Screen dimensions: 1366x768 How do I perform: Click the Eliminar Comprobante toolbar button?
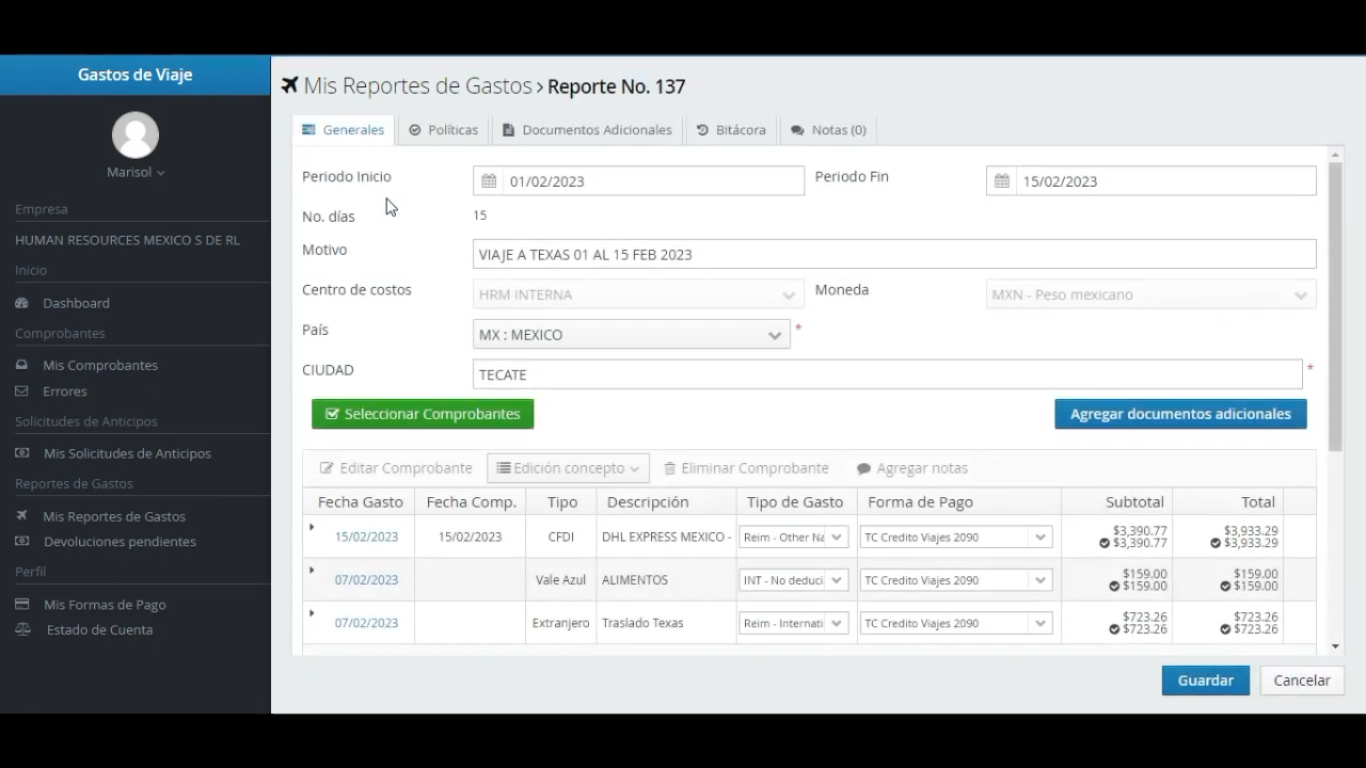pos(746,468)
